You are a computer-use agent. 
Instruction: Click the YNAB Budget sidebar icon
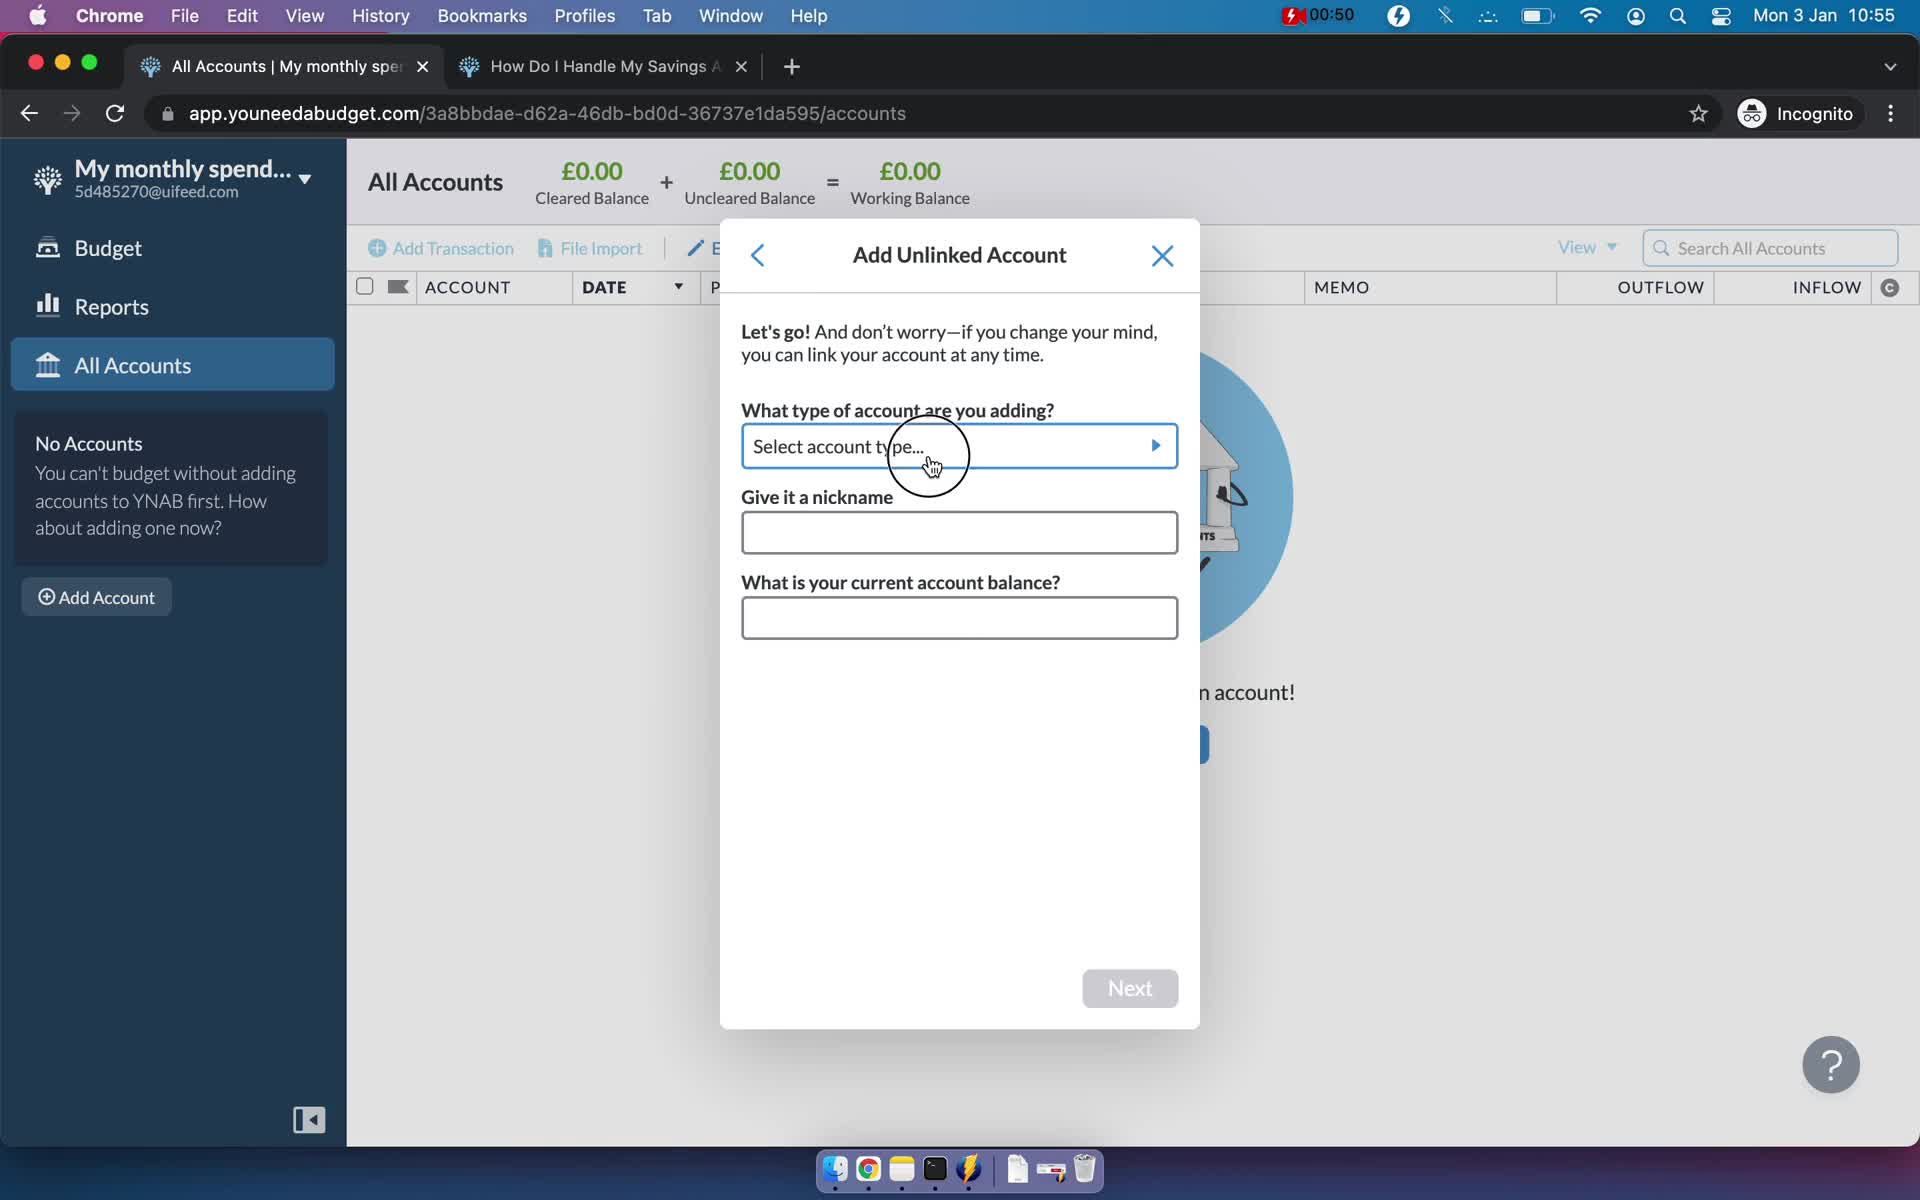pos(47,246)
